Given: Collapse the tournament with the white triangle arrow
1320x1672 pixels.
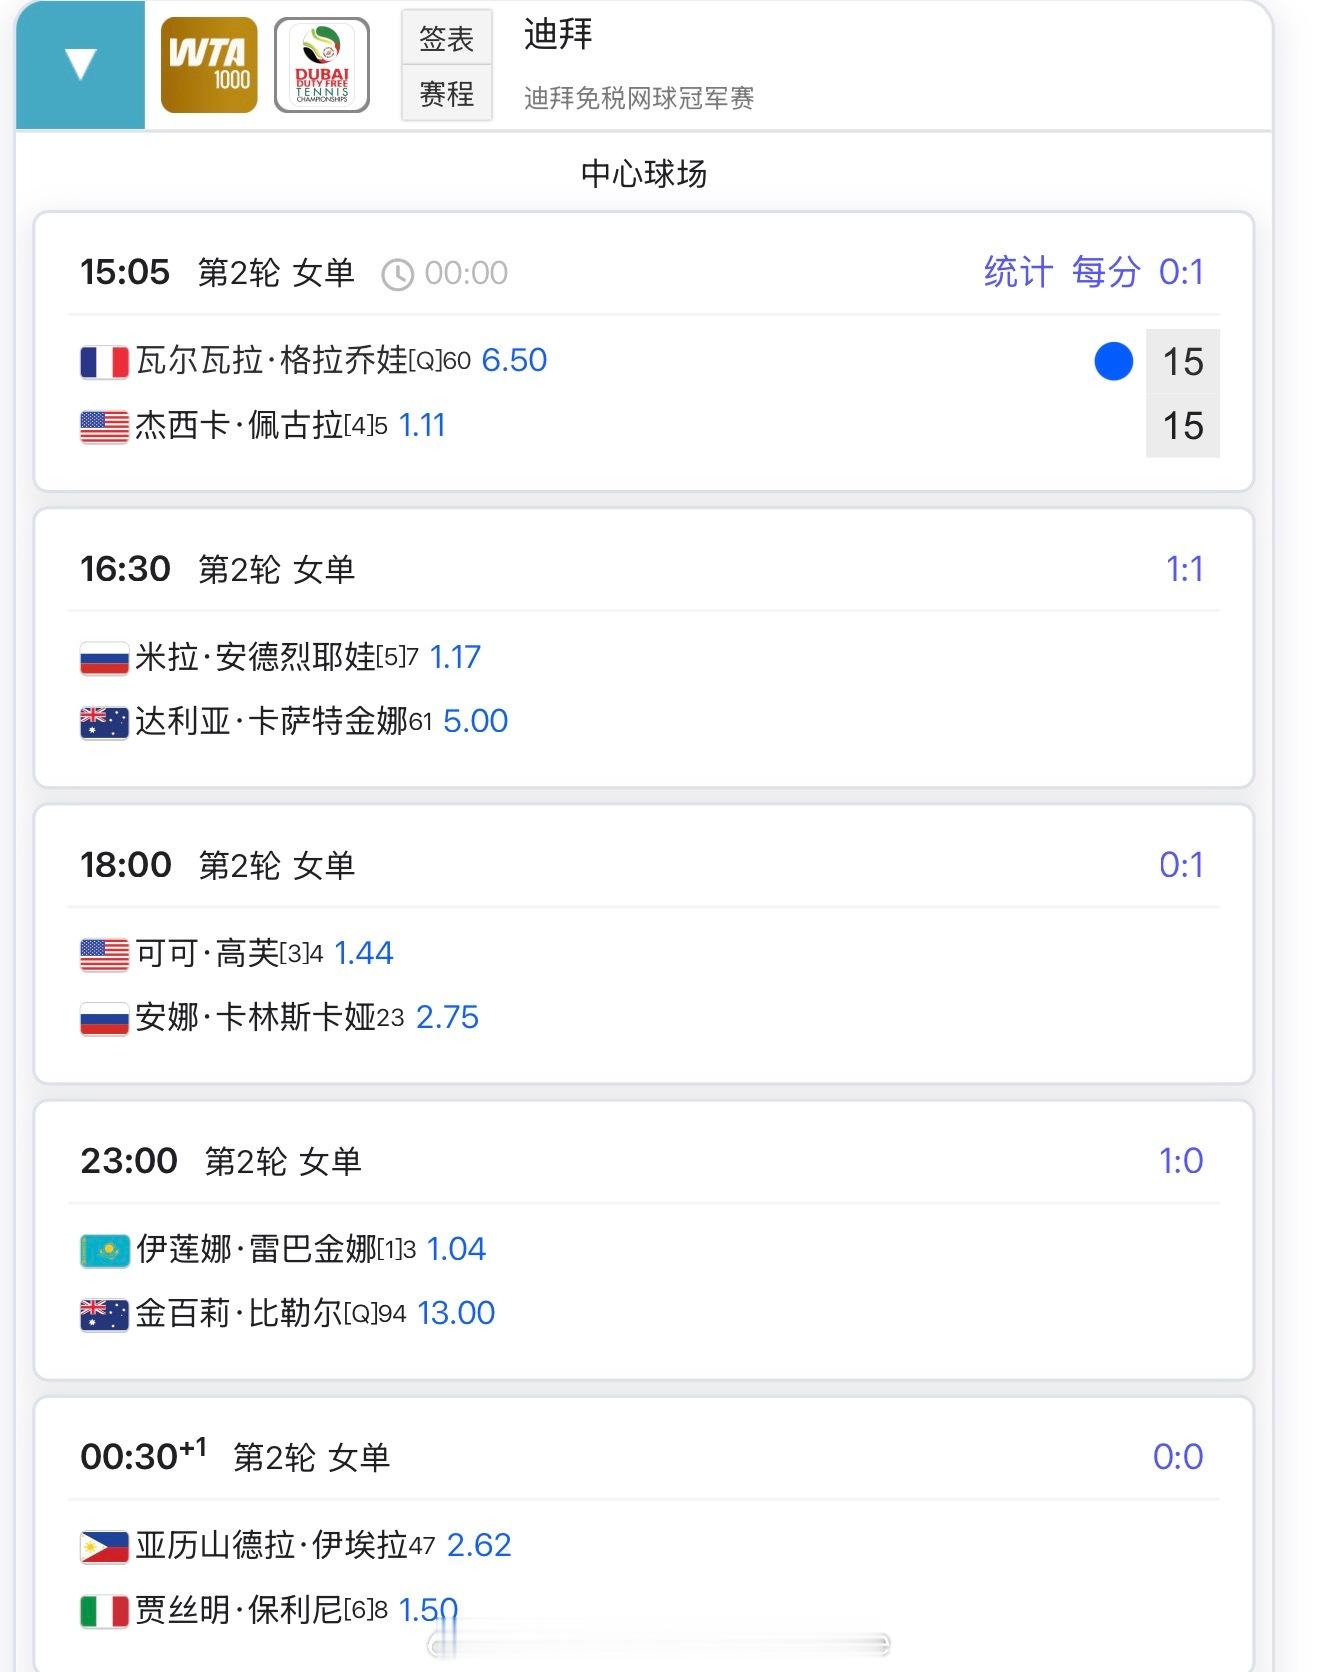Looking at the screenshot, I should [x=80, y=65].
